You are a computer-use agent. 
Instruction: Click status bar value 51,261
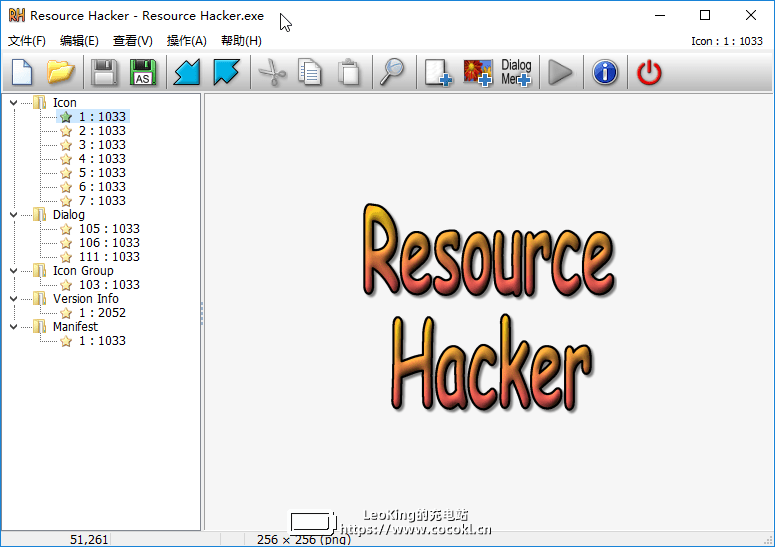[x=89, y=540]
